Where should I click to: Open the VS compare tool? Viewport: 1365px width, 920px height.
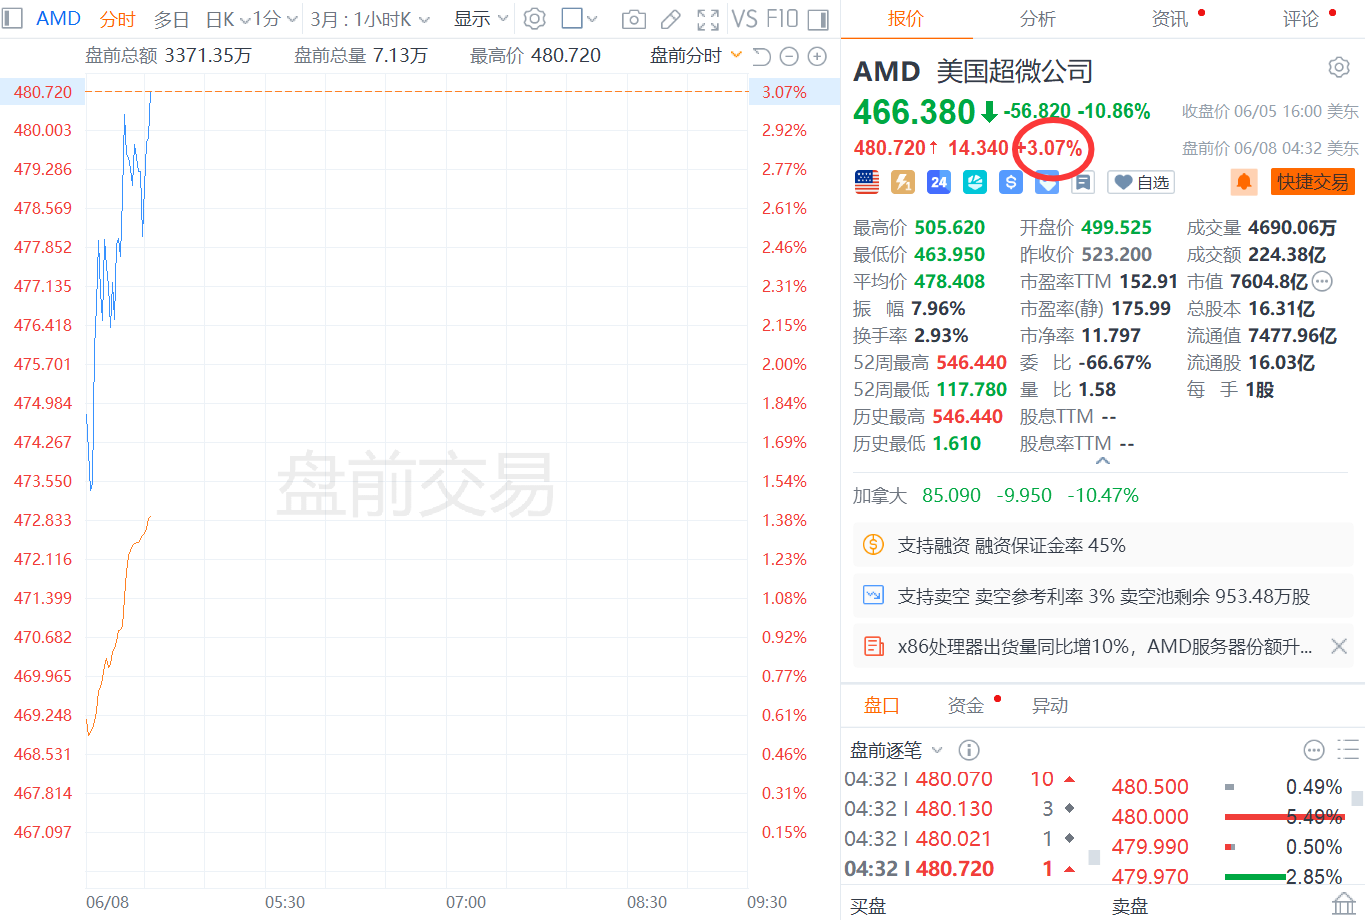(744, 19)
